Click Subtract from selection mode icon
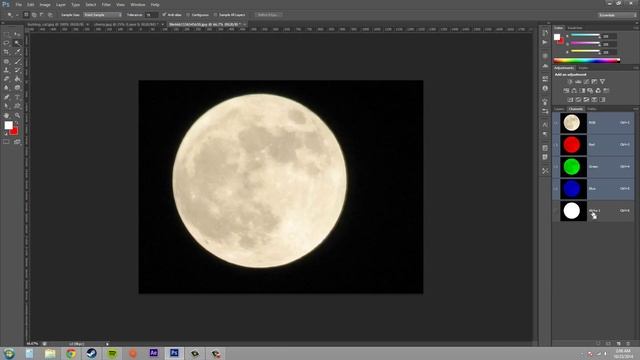 [x=42, y=15]
